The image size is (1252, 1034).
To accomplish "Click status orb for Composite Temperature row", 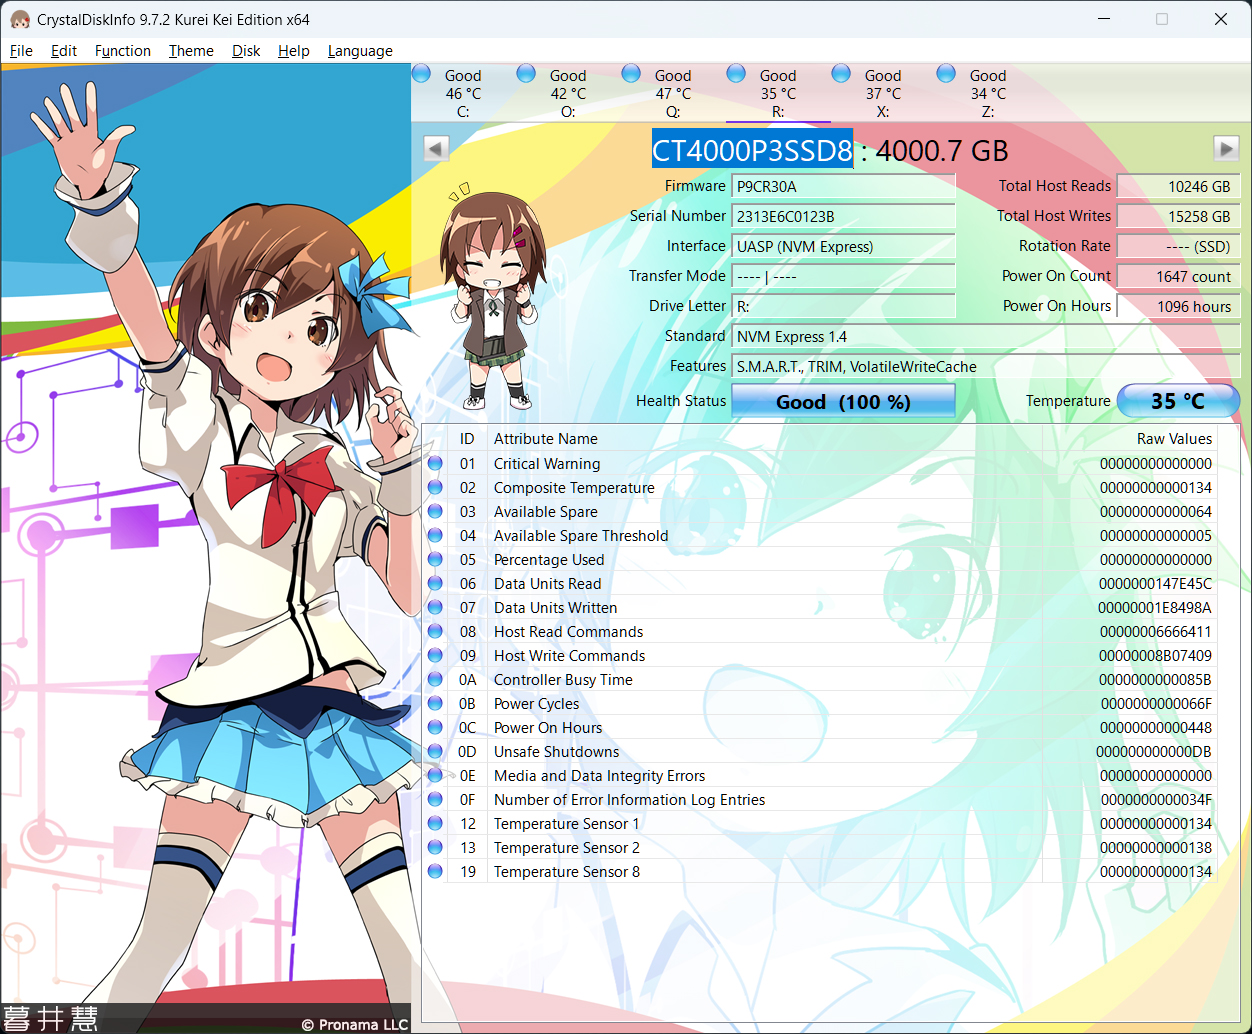I will [435, 488].
